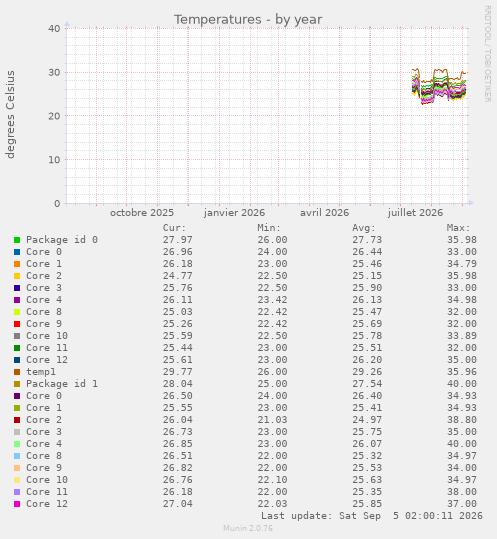Click the green Package id 0 color swatch

17,240
